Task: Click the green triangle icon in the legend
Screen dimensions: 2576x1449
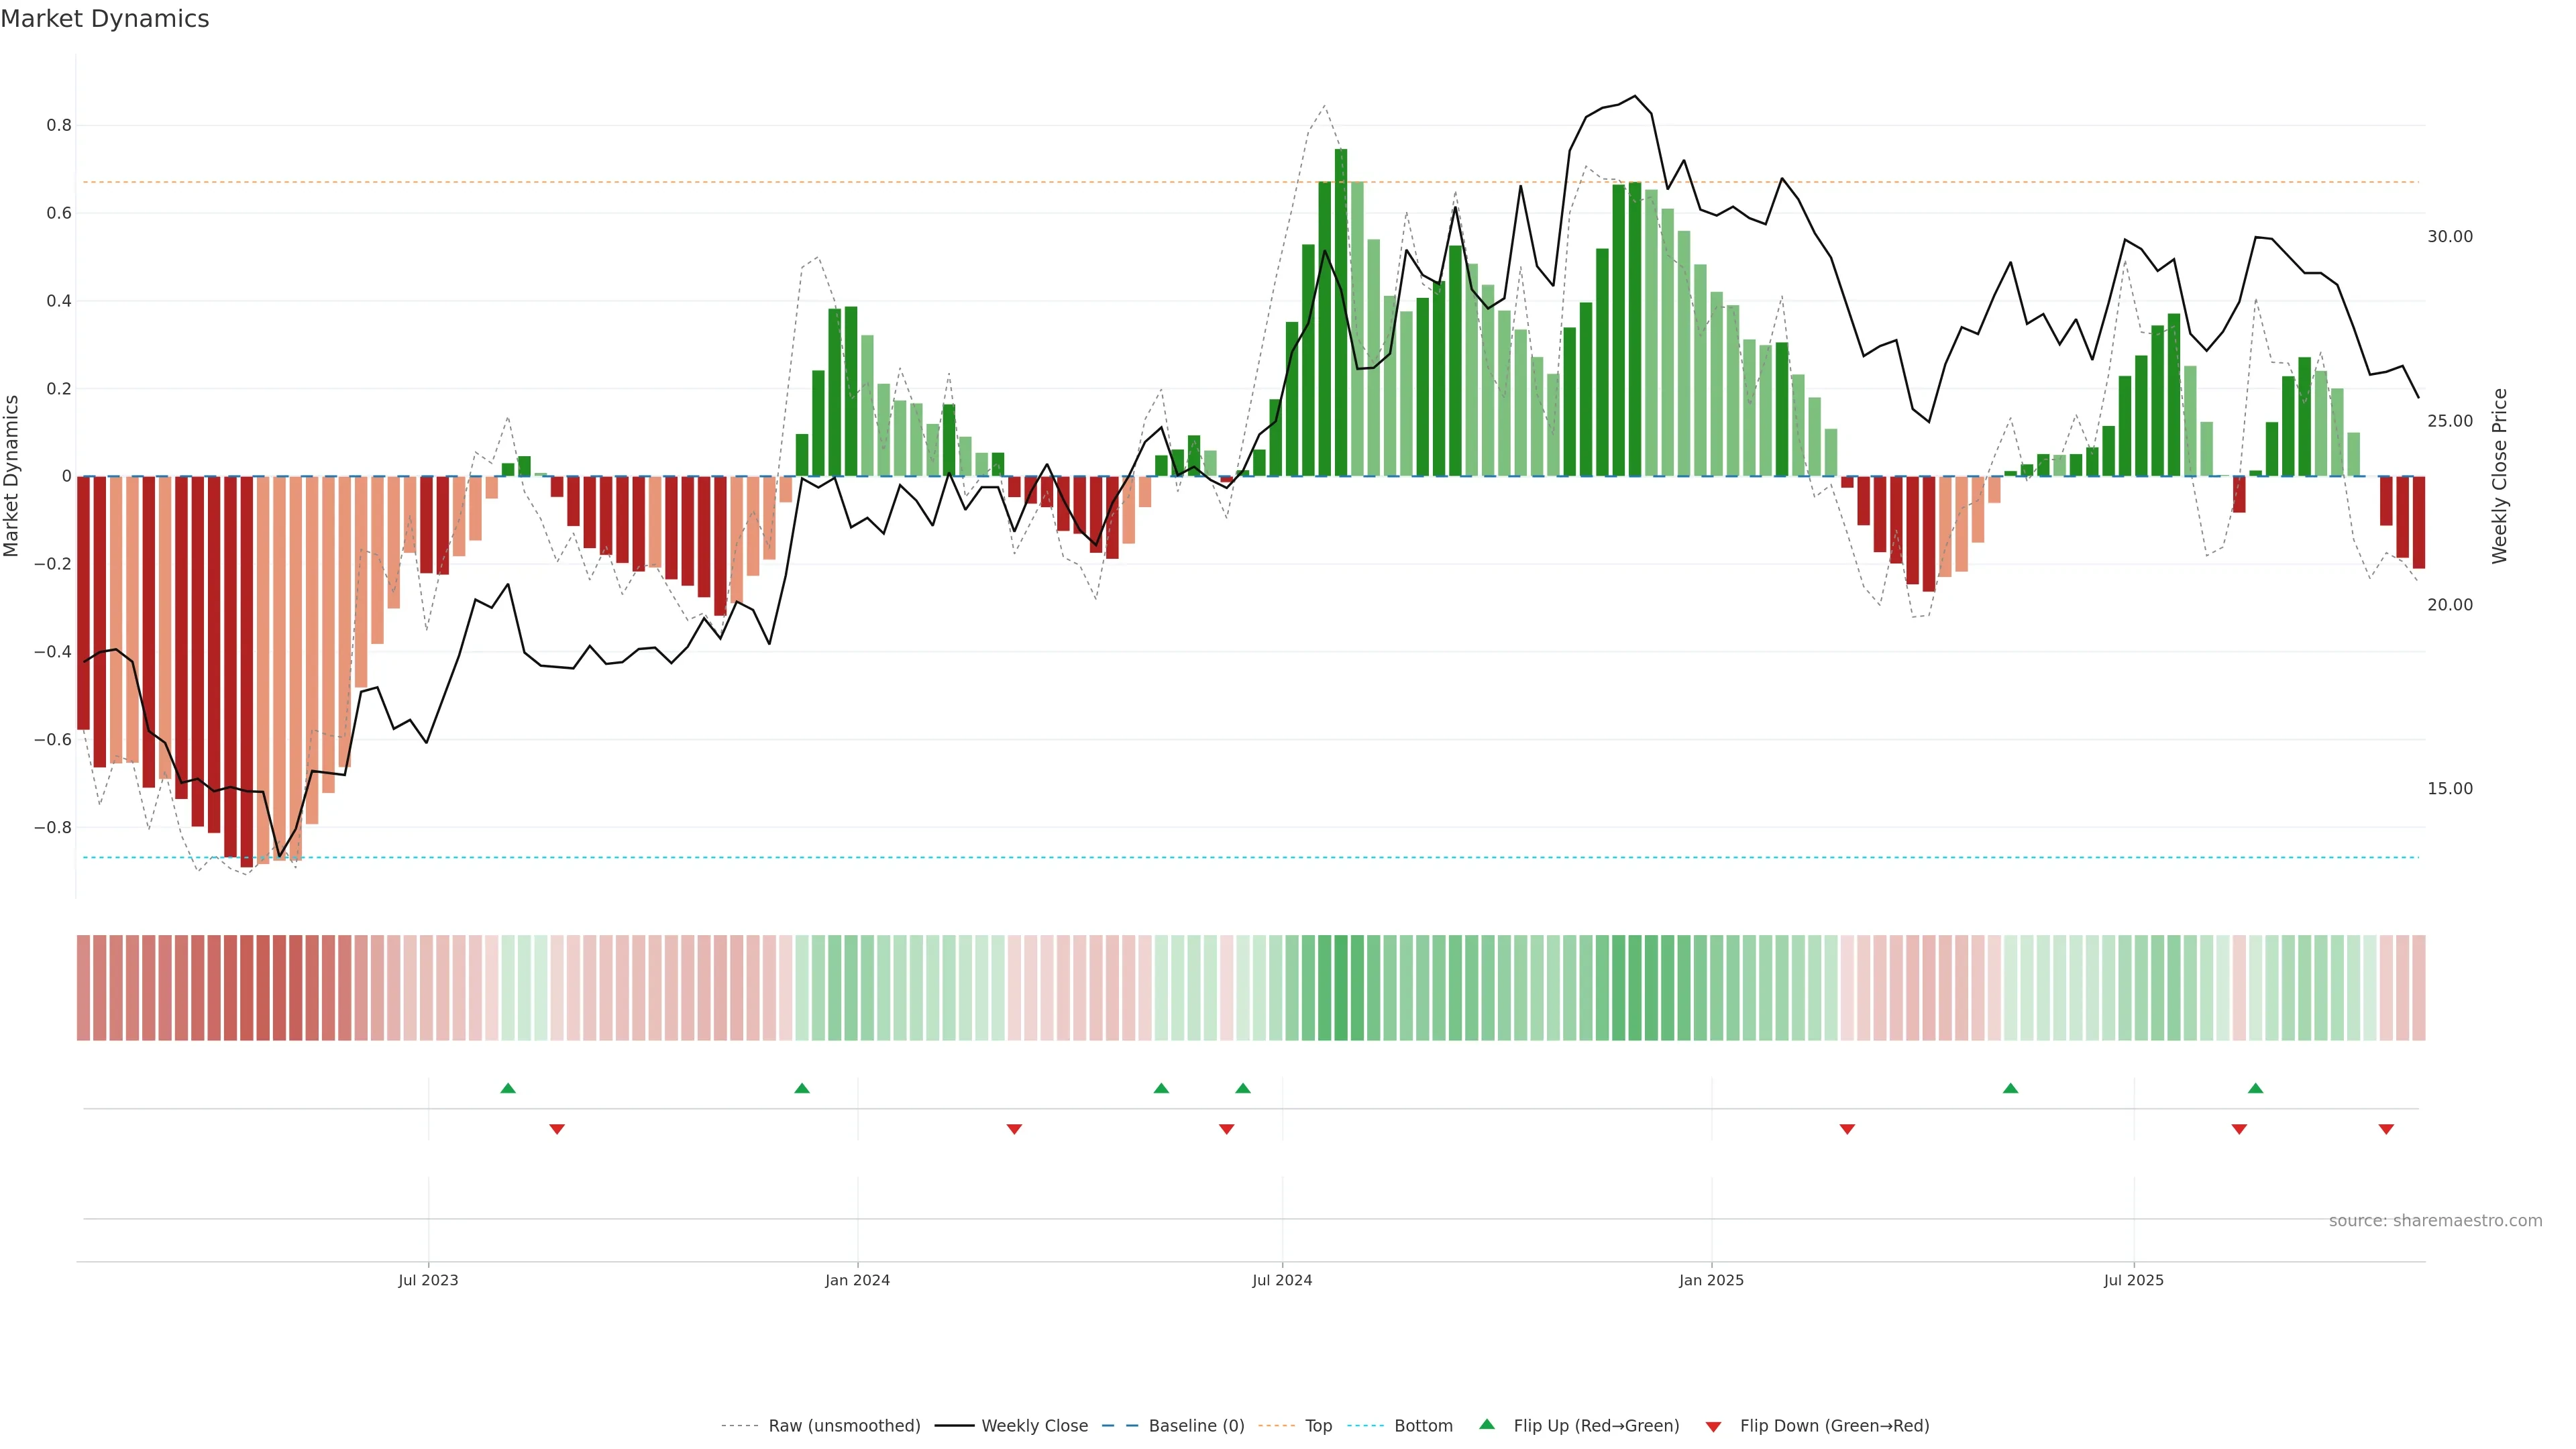Action: coord(1487,1424)
